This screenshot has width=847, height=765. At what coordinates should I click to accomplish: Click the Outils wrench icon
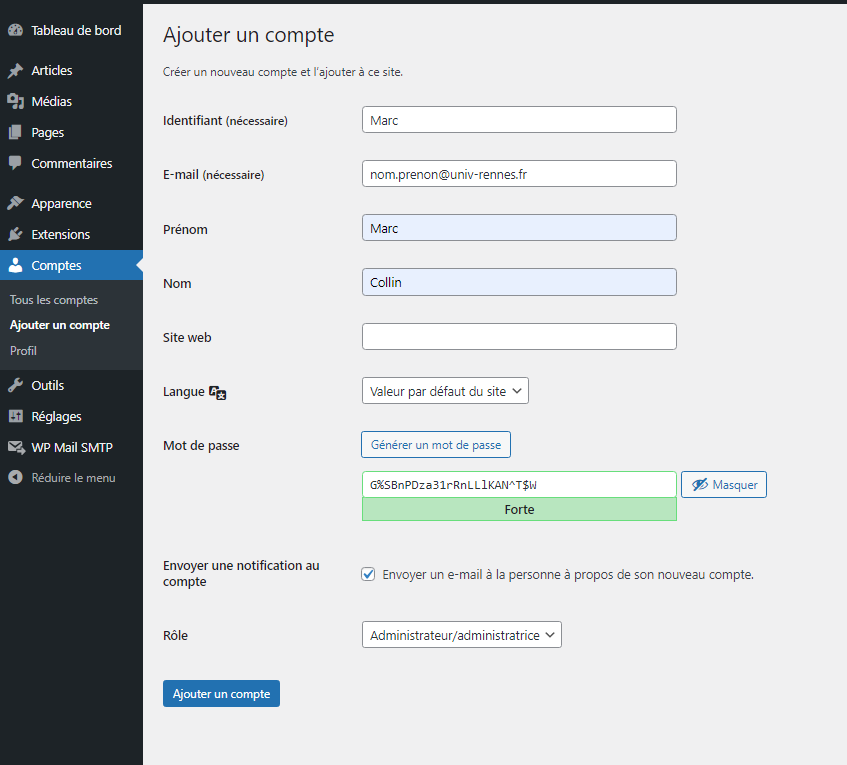pyautogui.click(x=15, y=386)
